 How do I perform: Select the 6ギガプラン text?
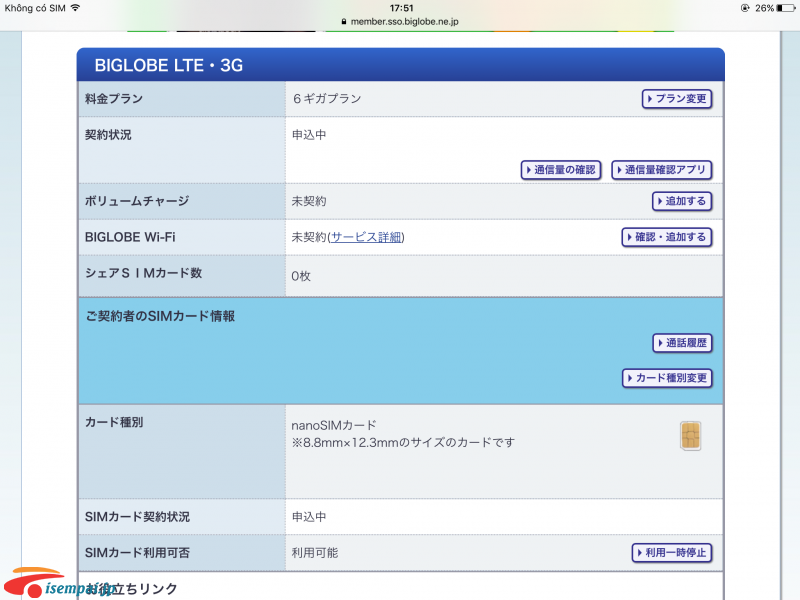(x=327, y=98)
